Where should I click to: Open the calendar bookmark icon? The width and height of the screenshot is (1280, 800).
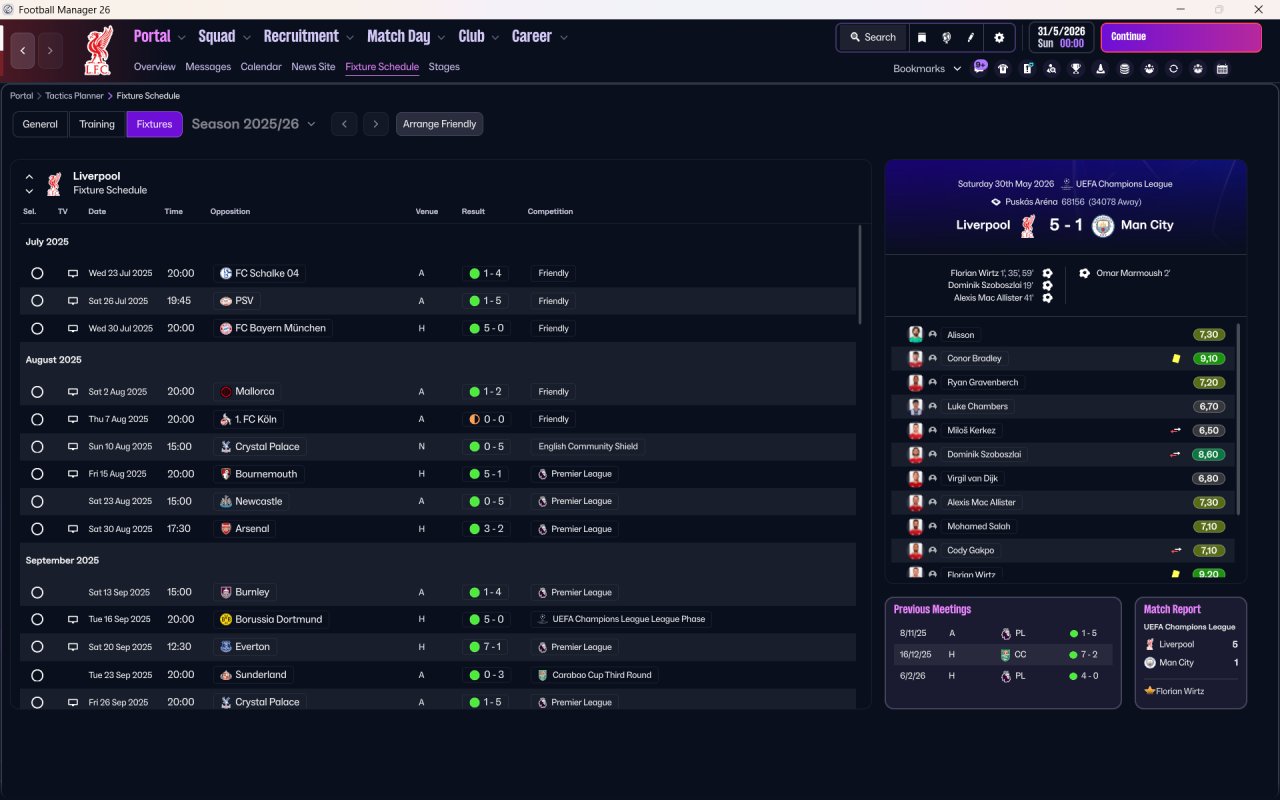point(1222,69)
